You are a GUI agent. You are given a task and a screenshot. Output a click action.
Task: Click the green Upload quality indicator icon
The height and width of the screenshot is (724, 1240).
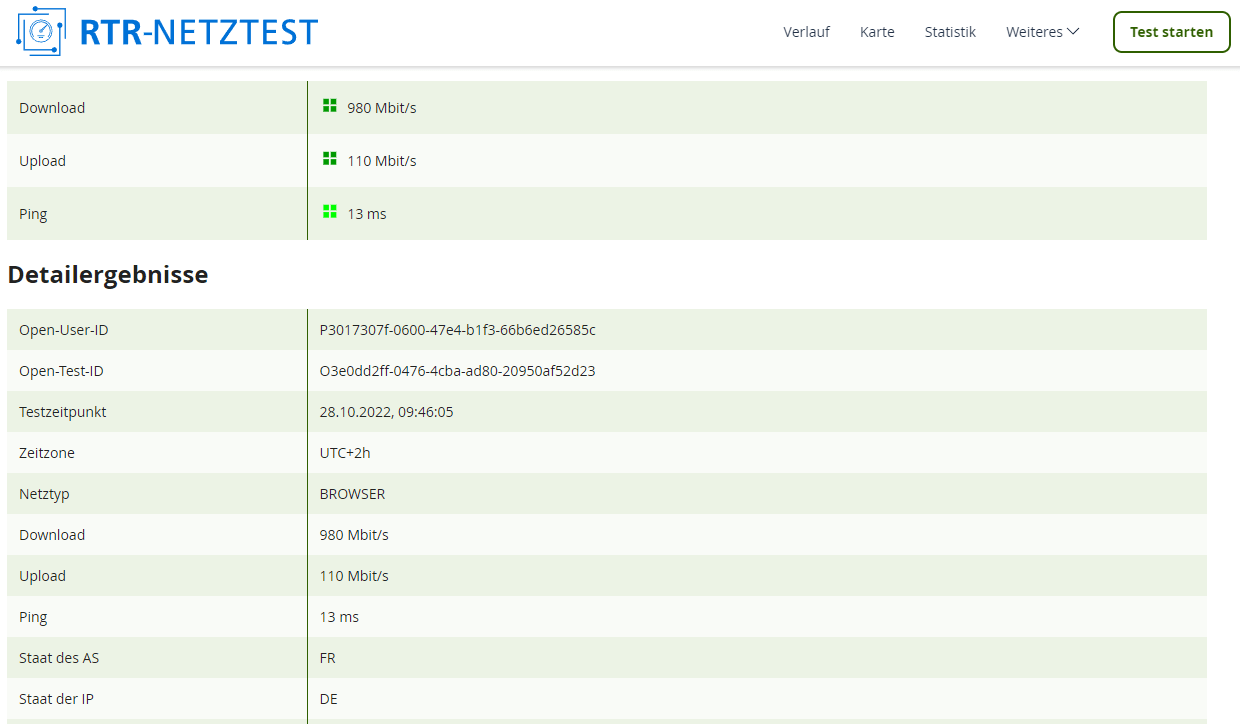tap(330, 159)
